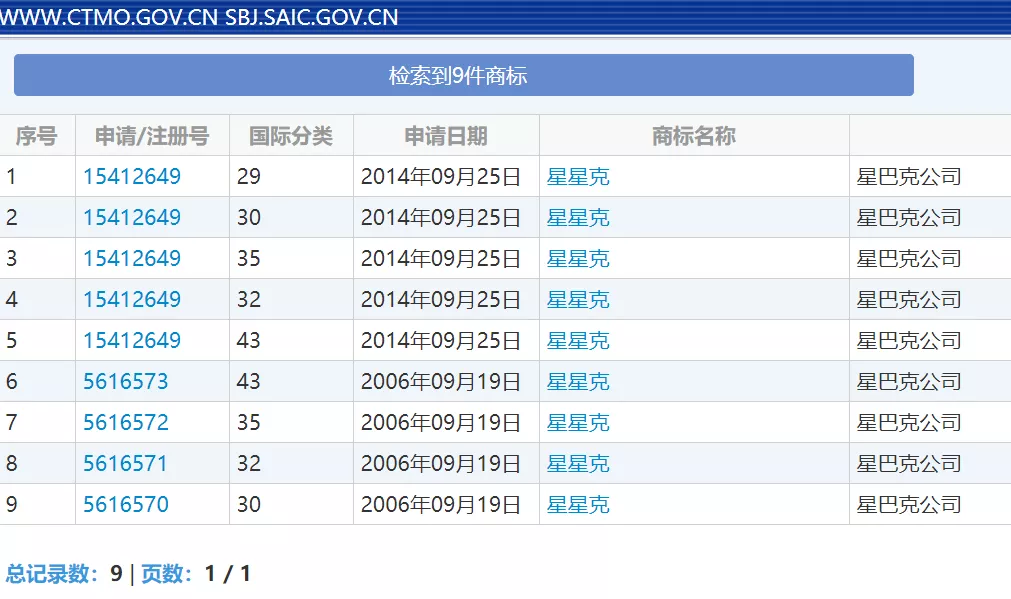Open registration number 5616573
The height and width of the screenshot is (599, 1011).
click(126, 382)
